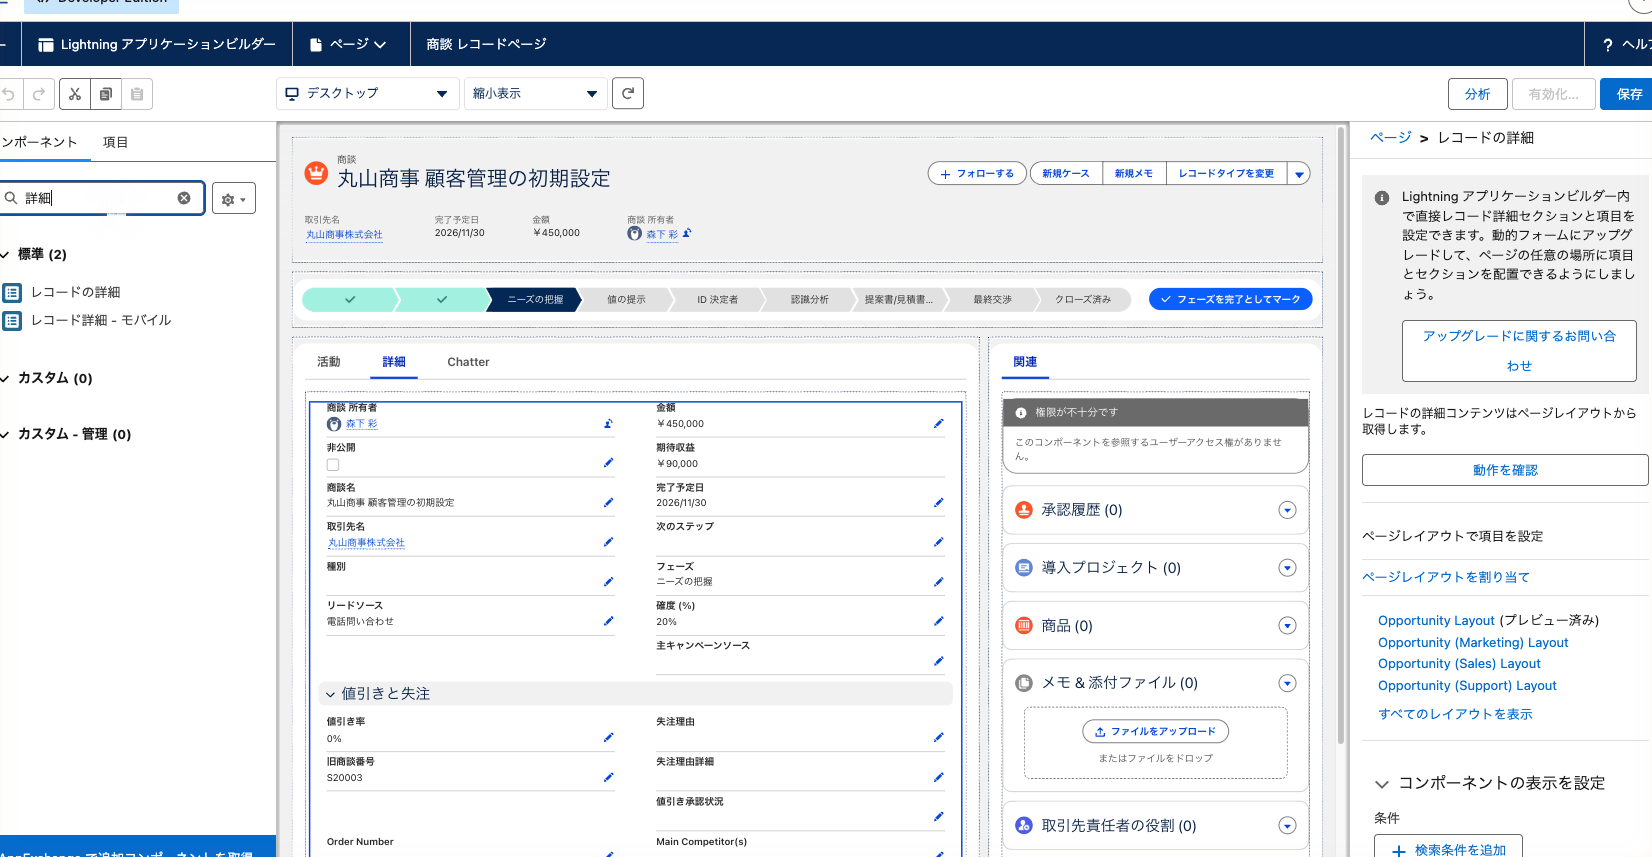The height and width of the screenshot is (857, 1652).
Task: Collapse the 値引きと失注 section
Action: [x=330, y=694]
